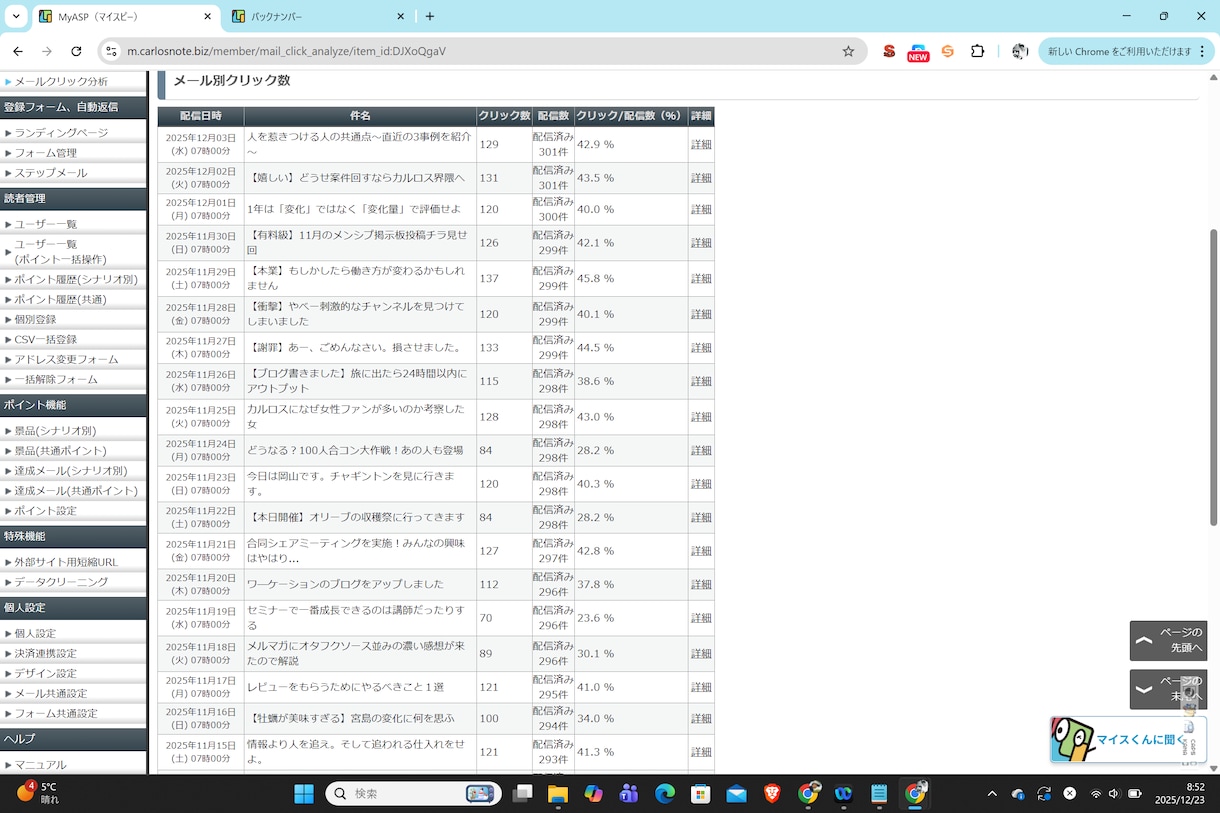Image resolution: width=1220 pixels, height=813 pixels.
Task: Open 決済連携設定 in the sidebar
Action: coord(45,653)
